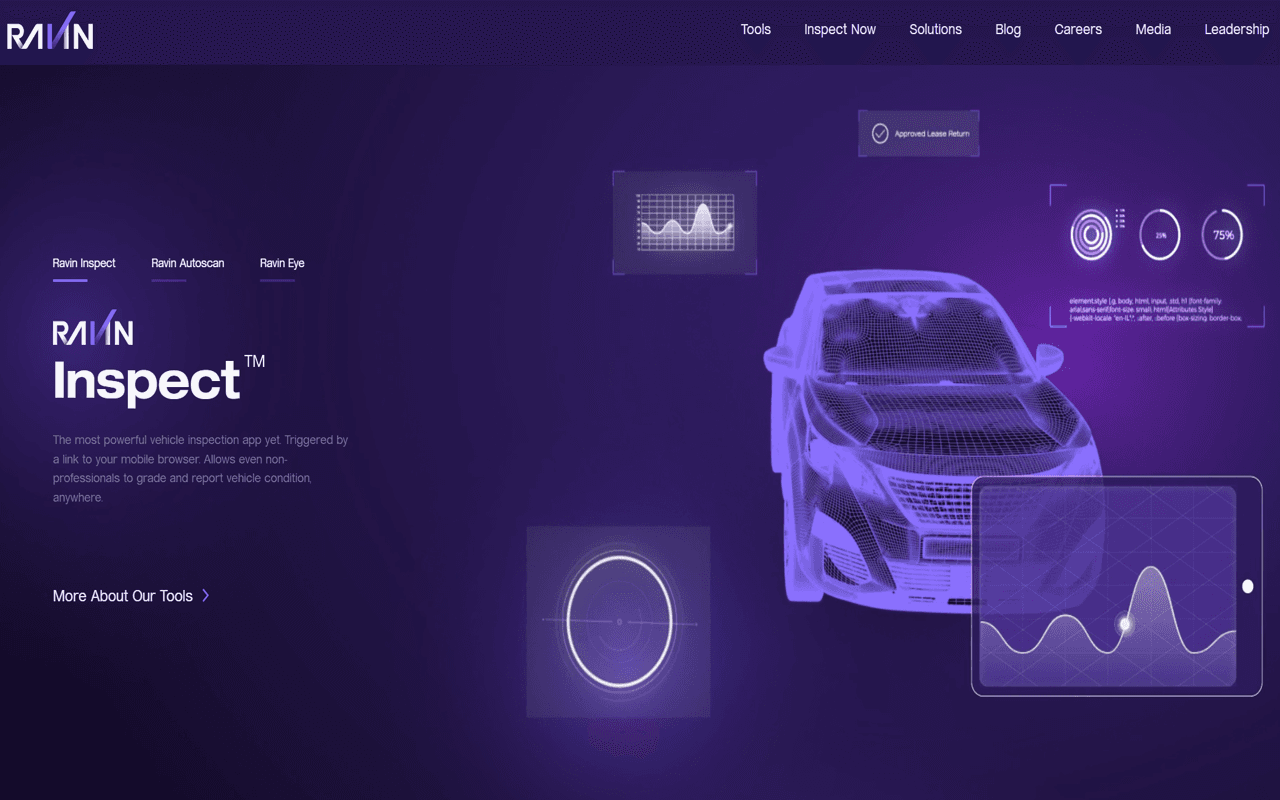Click the Ravin logo in header
This screenshot has height=800, width=1280.
pos(50,33)
